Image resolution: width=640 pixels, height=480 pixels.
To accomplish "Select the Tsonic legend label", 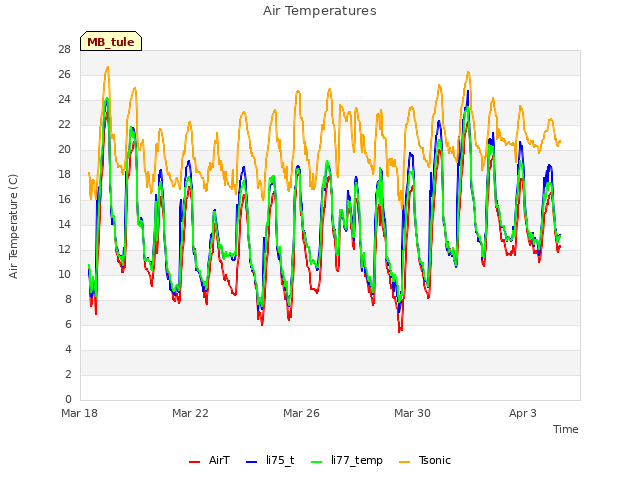I will pos(435,460).
